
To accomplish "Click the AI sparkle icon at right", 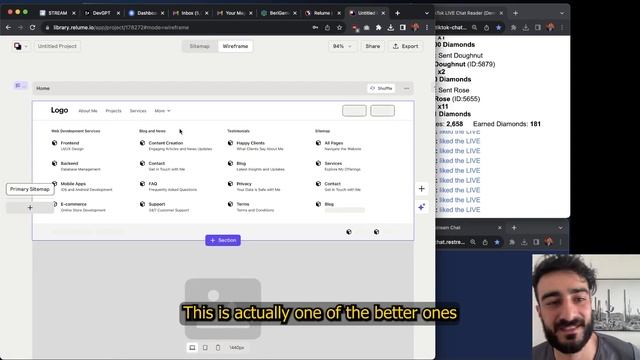I will pos(422,207).
